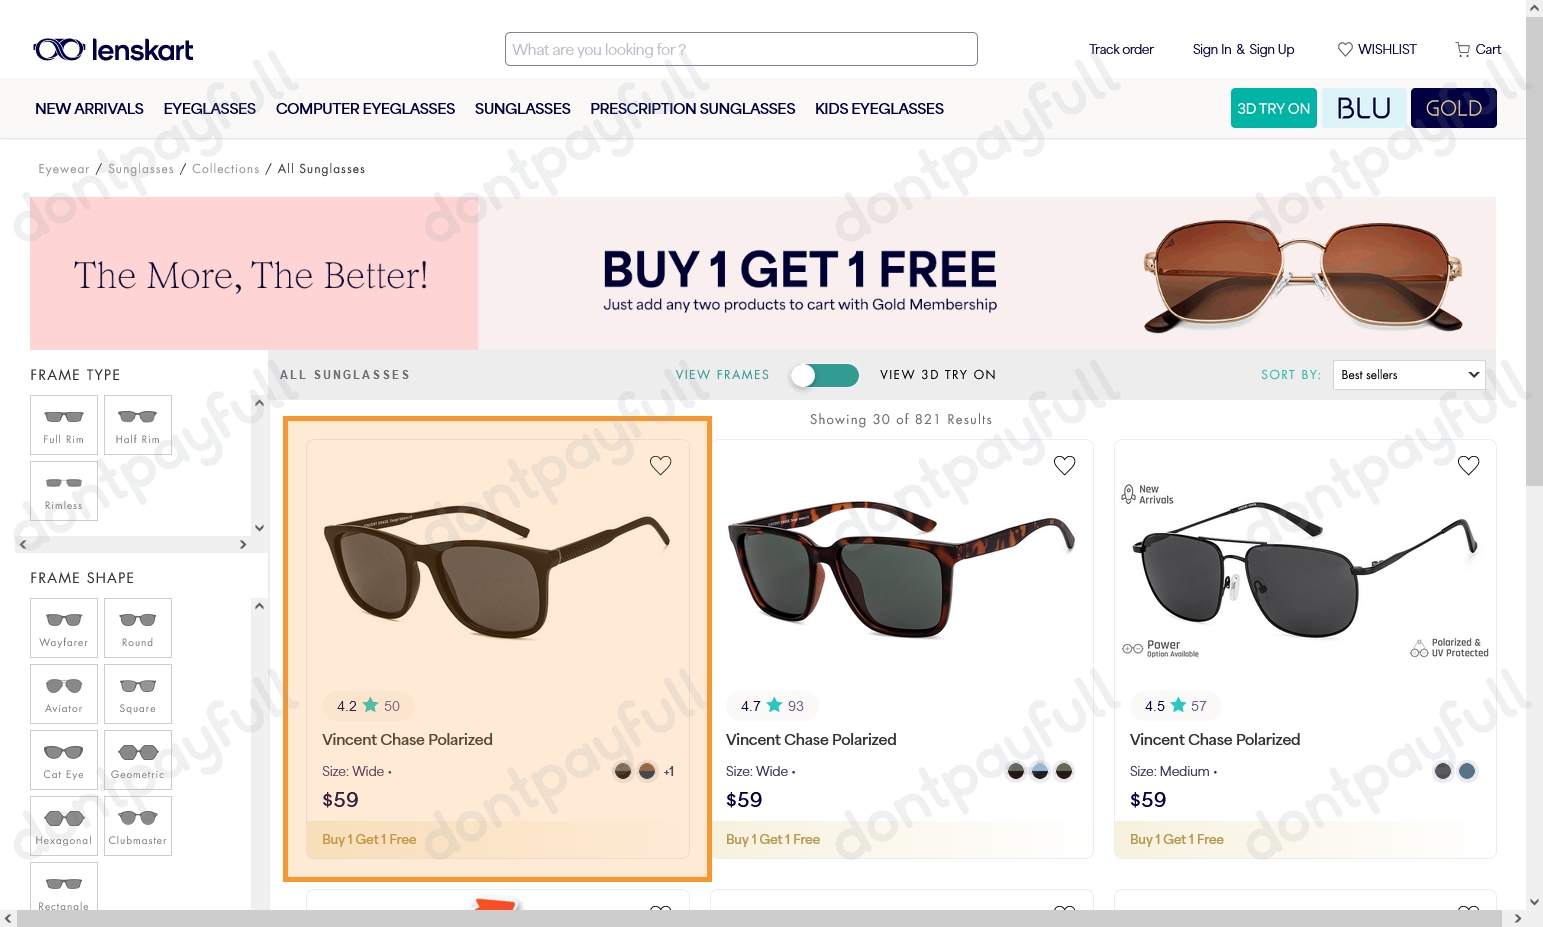This screenshot has width=1543, height=927.
Task: Wishlist the tortoise-frame sunglasses
Action: point(1064,465)
